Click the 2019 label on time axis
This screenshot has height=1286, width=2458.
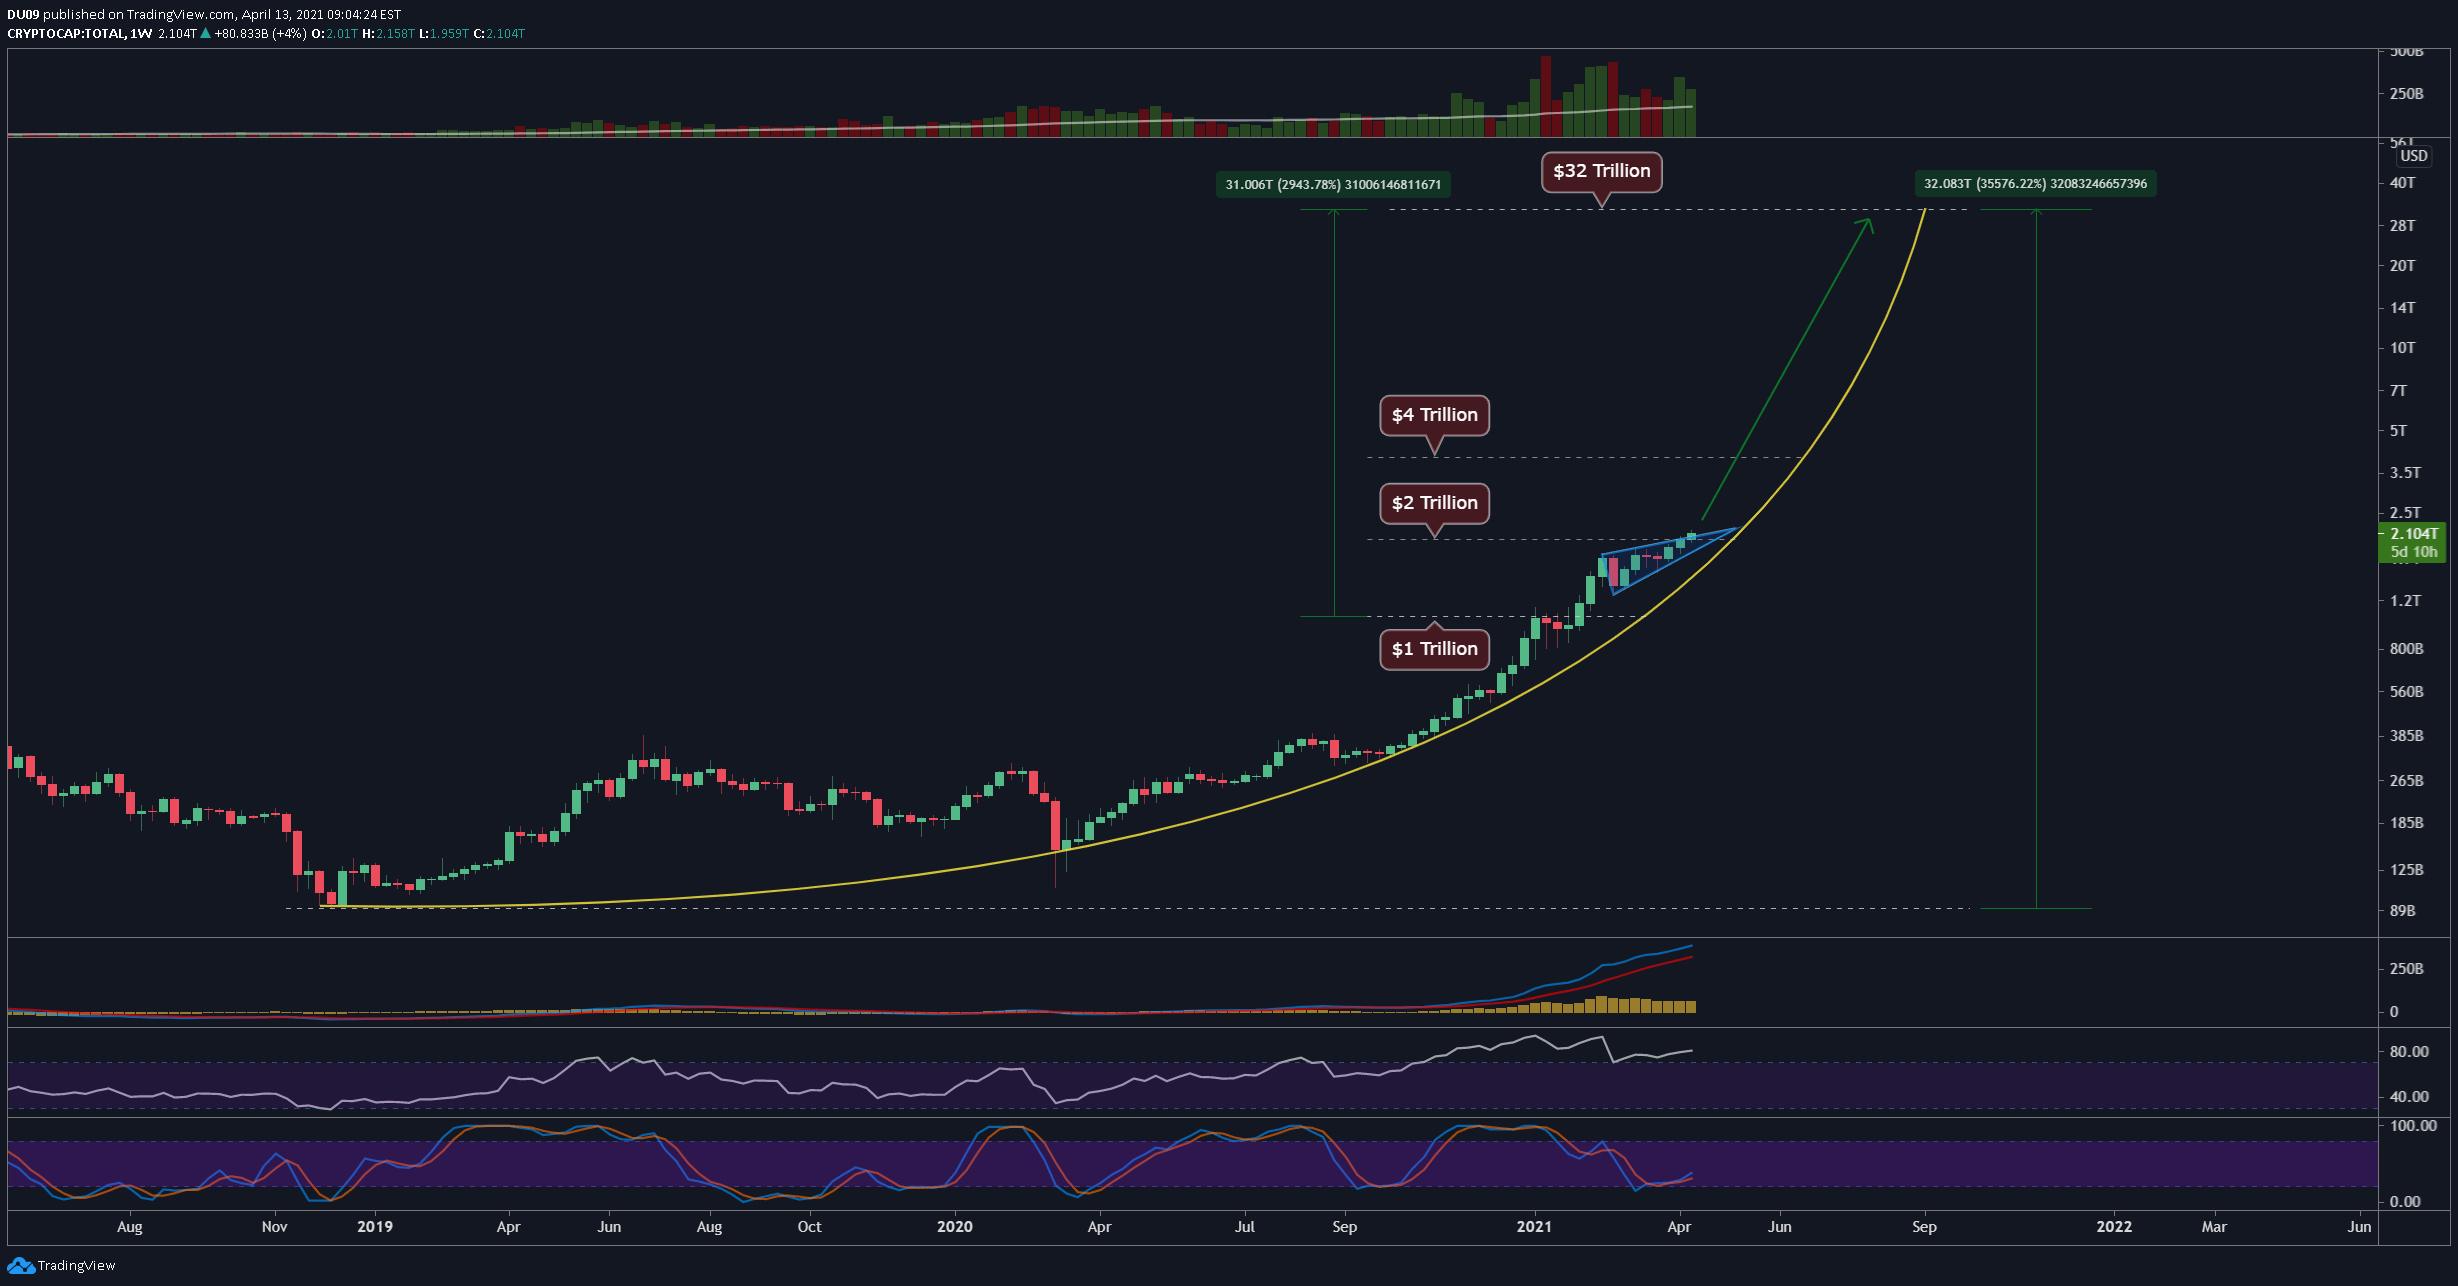point(375,1227)
